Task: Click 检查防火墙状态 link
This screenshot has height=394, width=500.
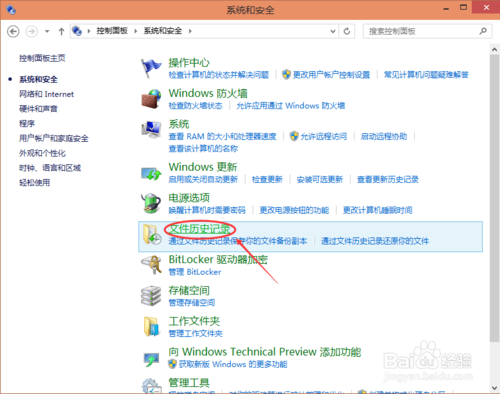Action: coord(195,106)
